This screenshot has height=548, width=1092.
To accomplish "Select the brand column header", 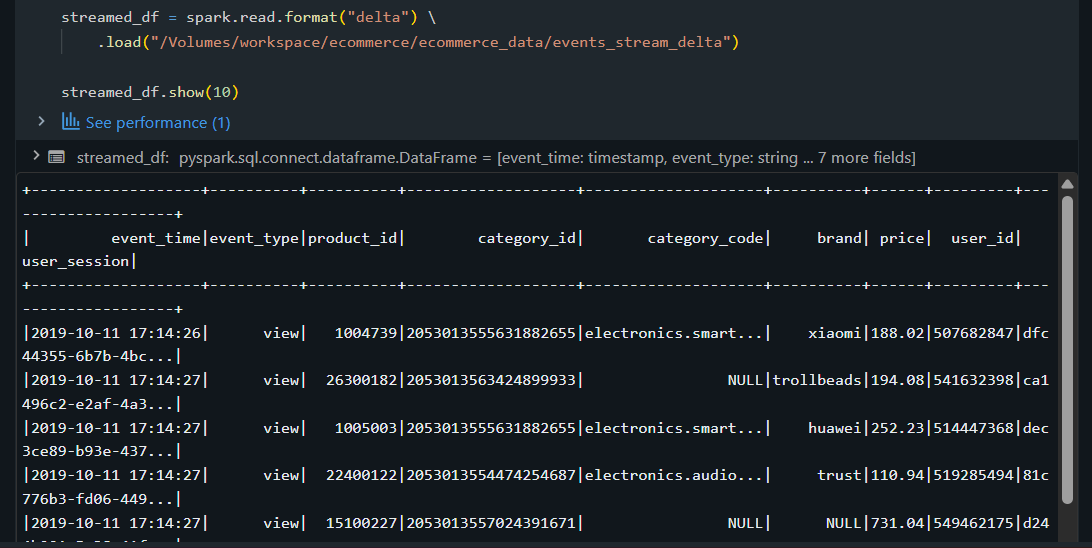I will tap(839, 238).
